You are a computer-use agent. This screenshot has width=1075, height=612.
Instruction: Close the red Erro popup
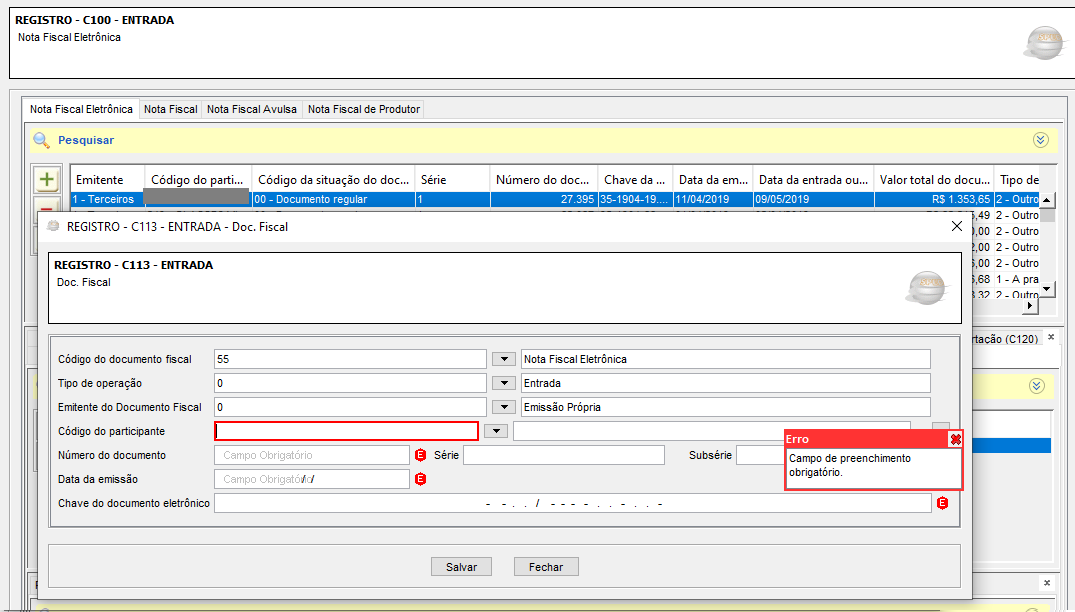point(955,439)
